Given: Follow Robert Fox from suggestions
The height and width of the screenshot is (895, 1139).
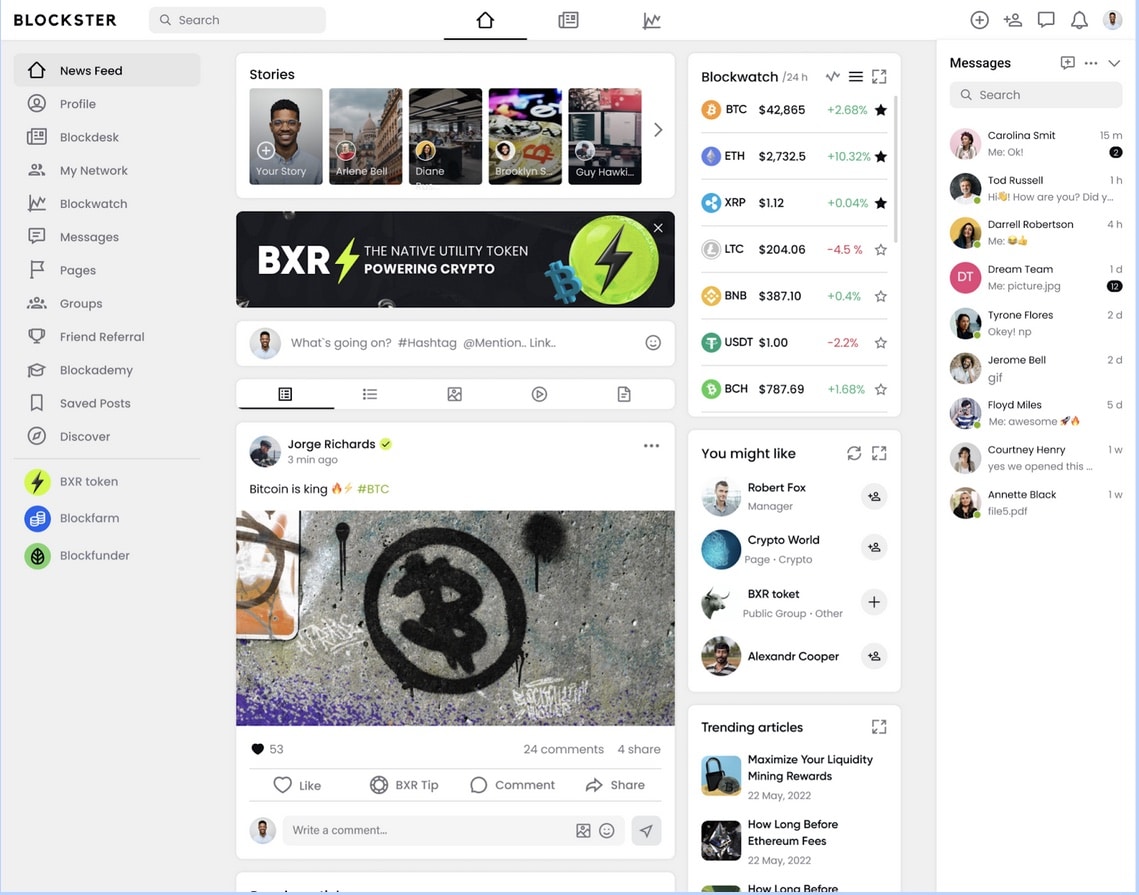Looking at the screenshot, I should pyautogui.click(x=874, y=496).
